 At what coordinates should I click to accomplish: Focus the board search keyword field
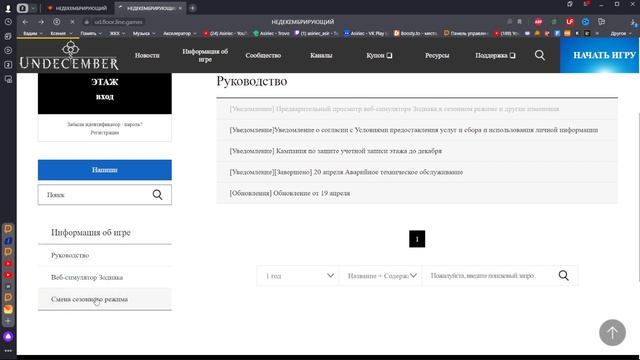coord(490,276)
